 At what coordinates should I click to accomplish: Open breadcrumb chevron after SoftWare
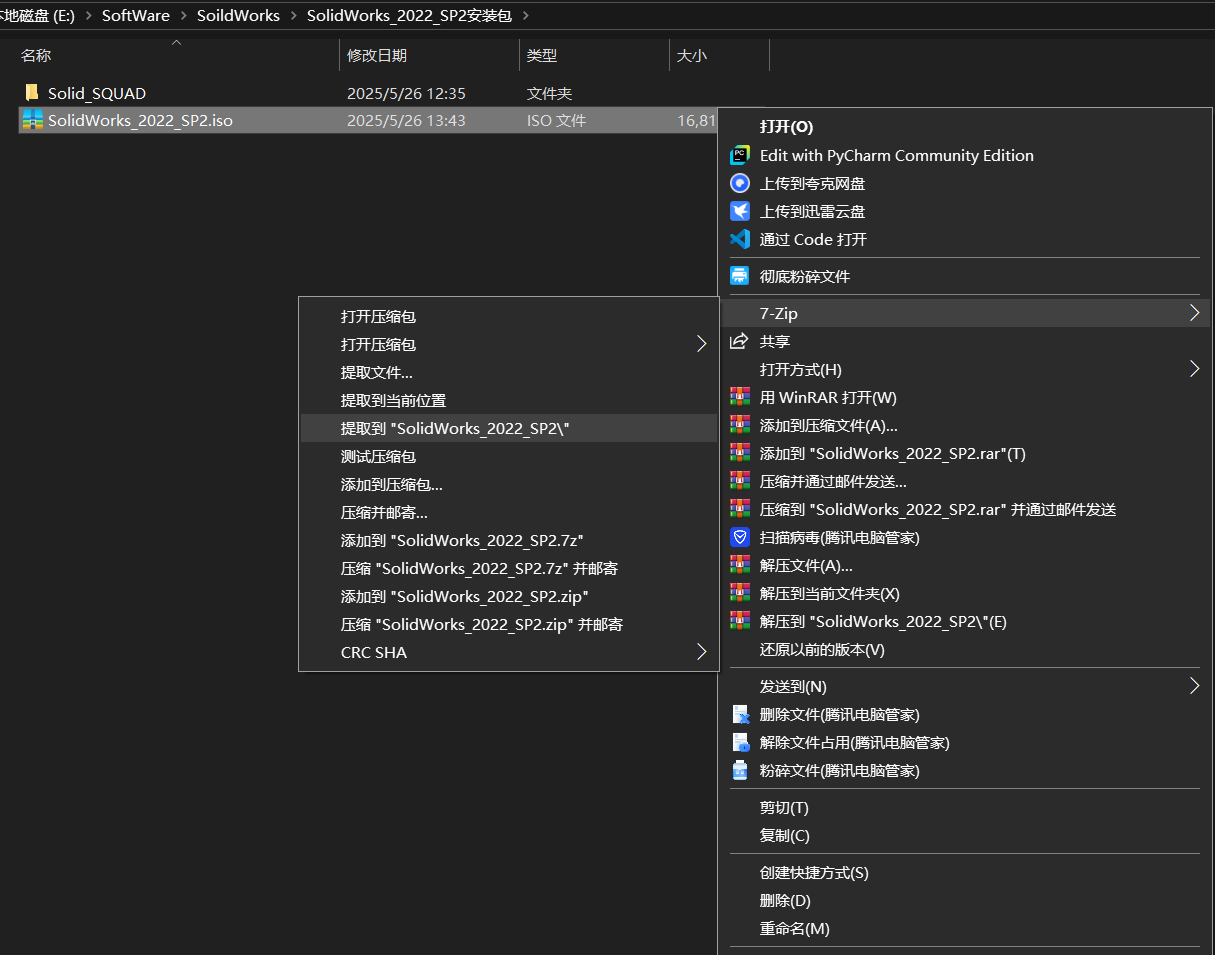[x=183, y=15]
